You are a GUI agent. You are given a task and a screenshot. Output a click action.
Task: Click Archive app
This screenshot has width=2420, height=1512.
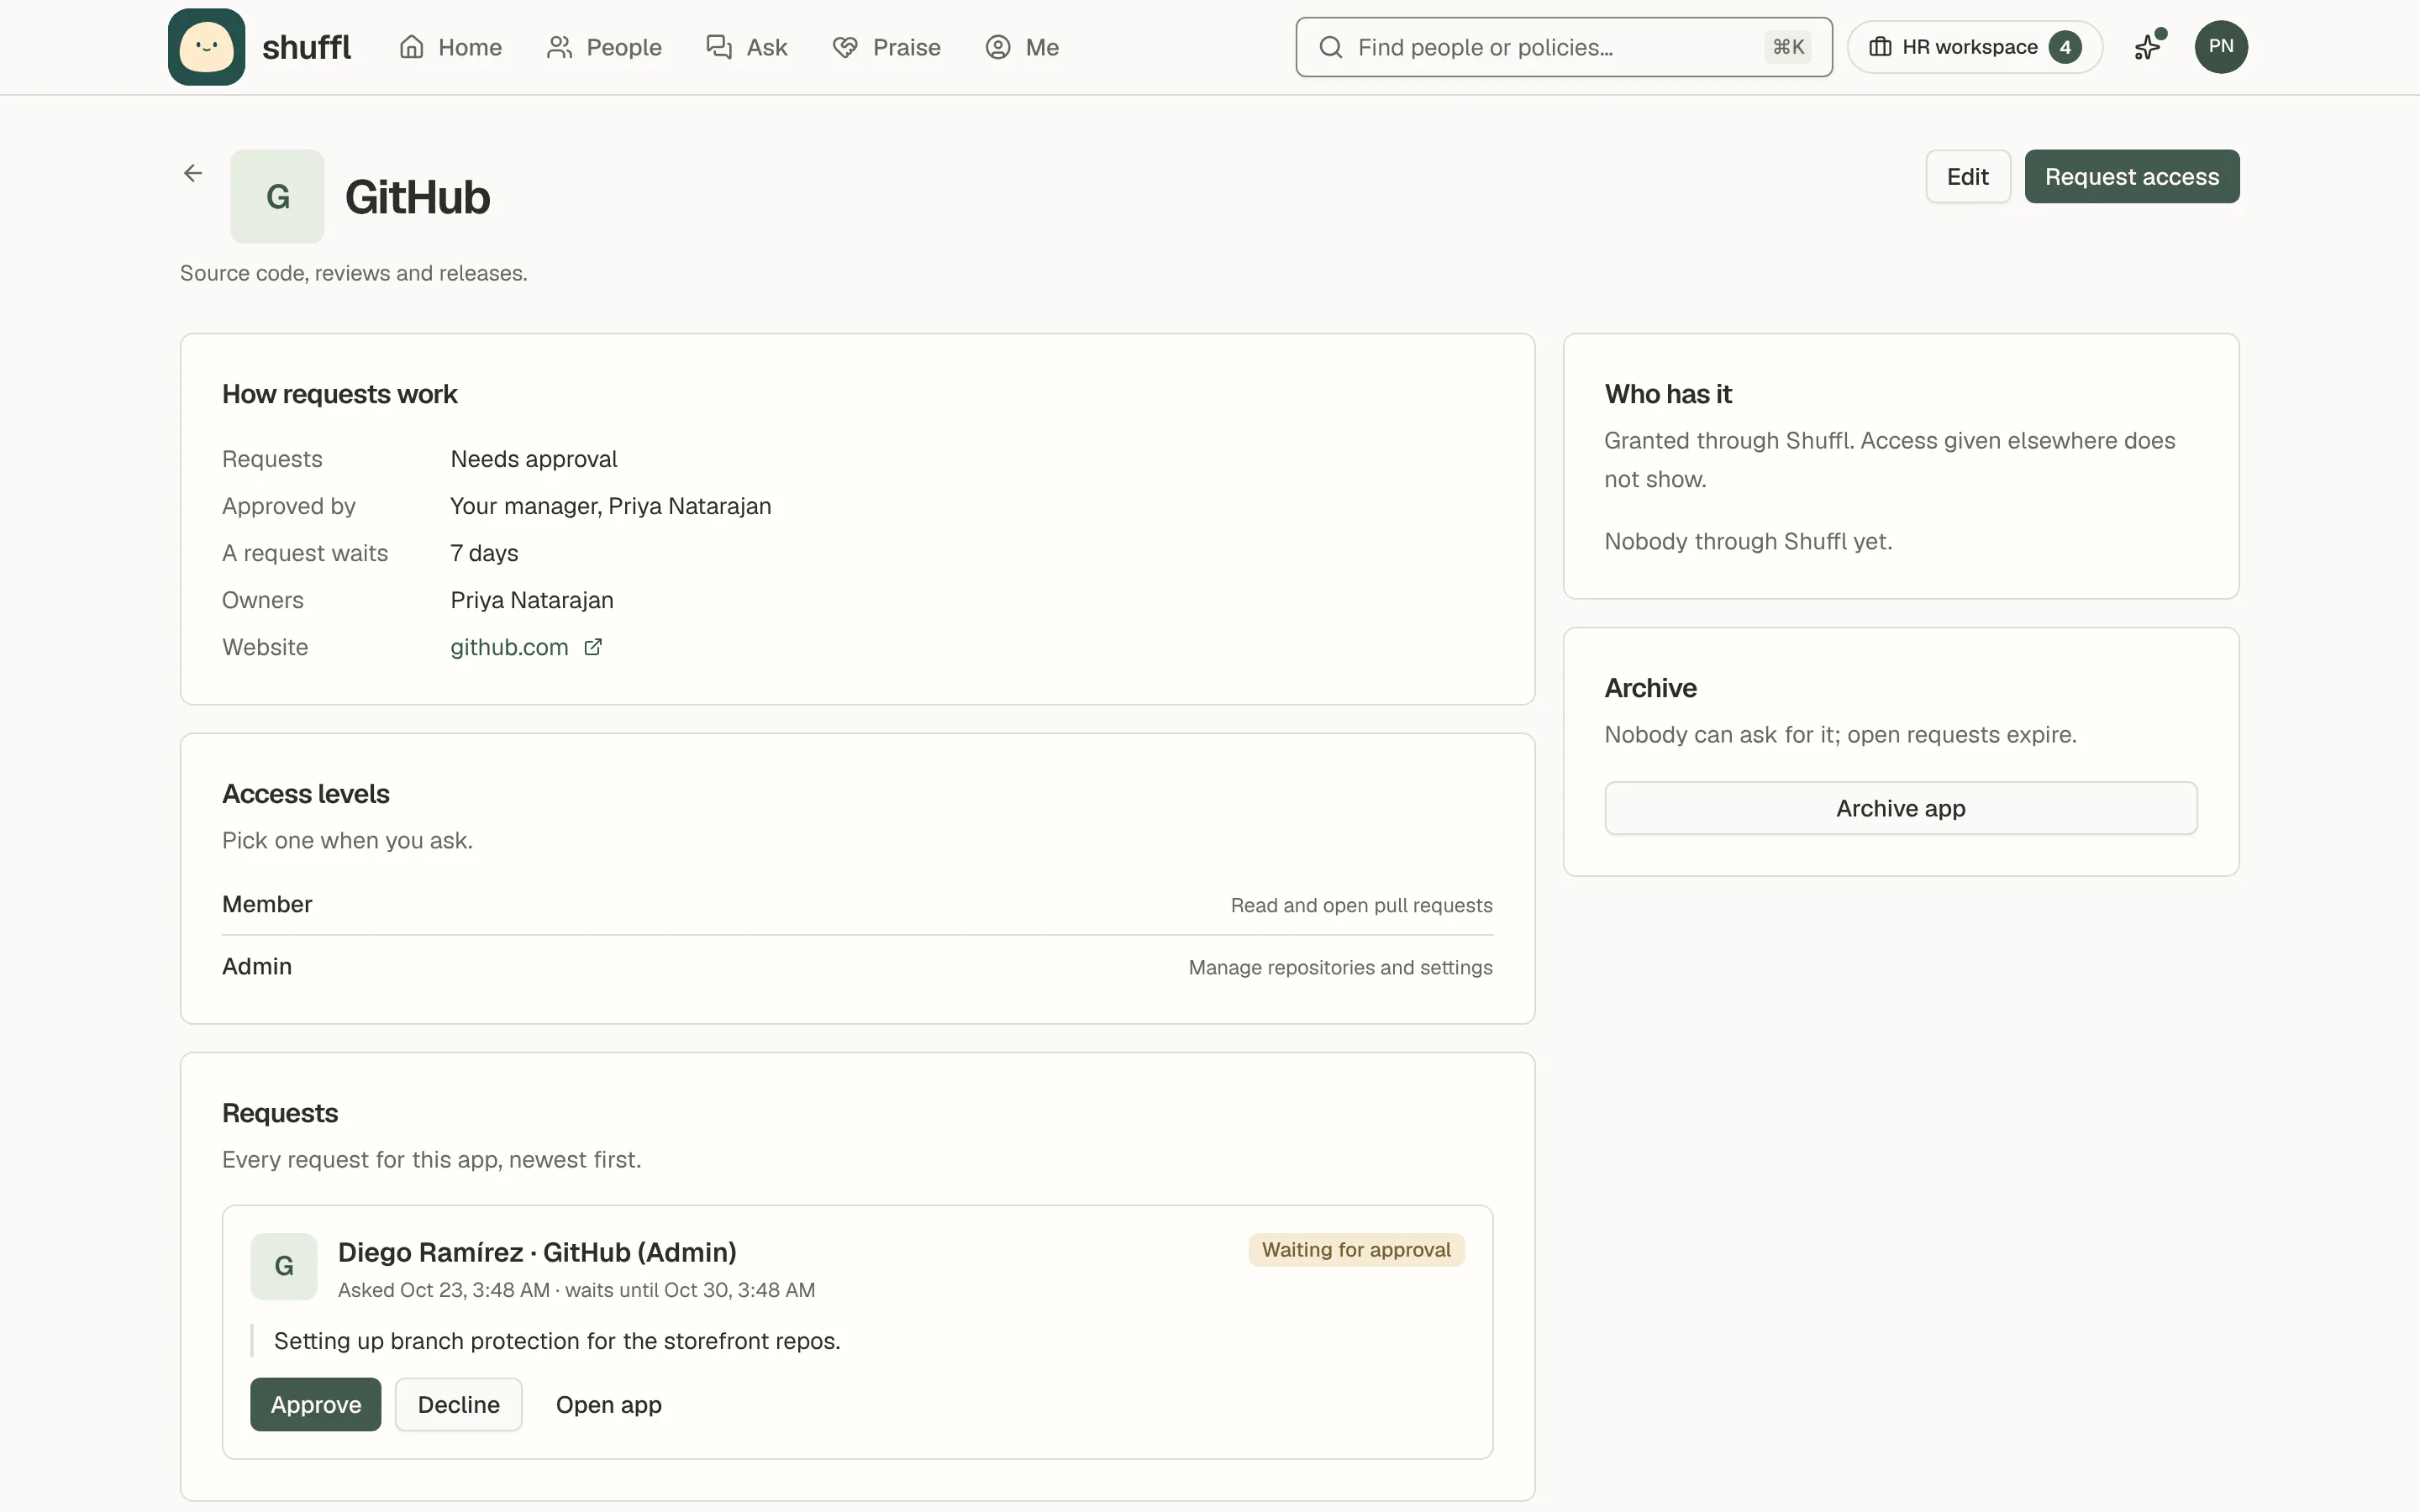point(1900,808)
